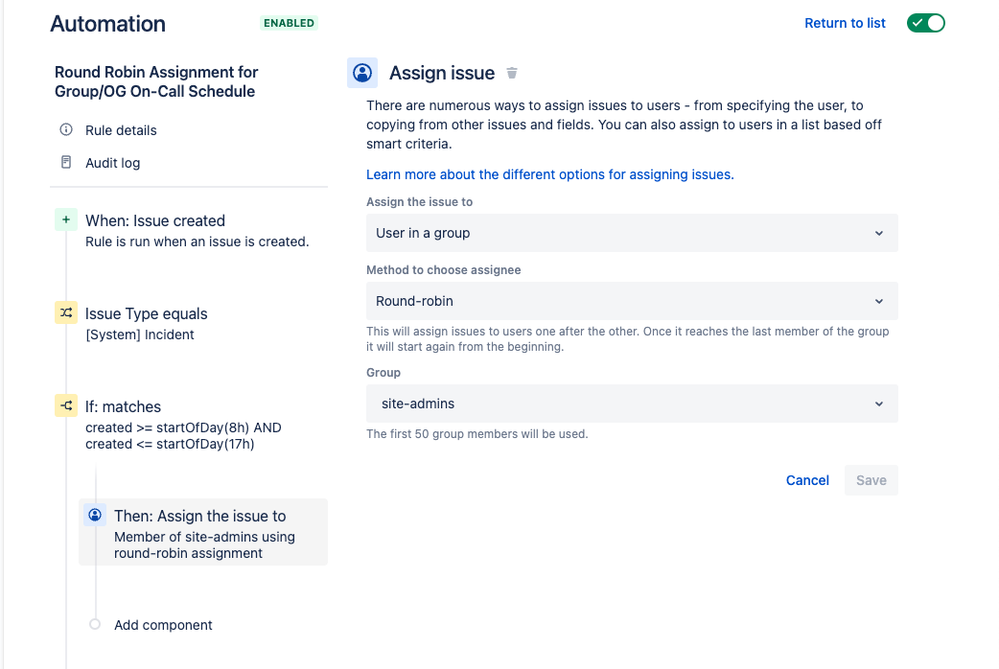Click the Add component circle icon
999x669 pixels.
click(95, 624)
